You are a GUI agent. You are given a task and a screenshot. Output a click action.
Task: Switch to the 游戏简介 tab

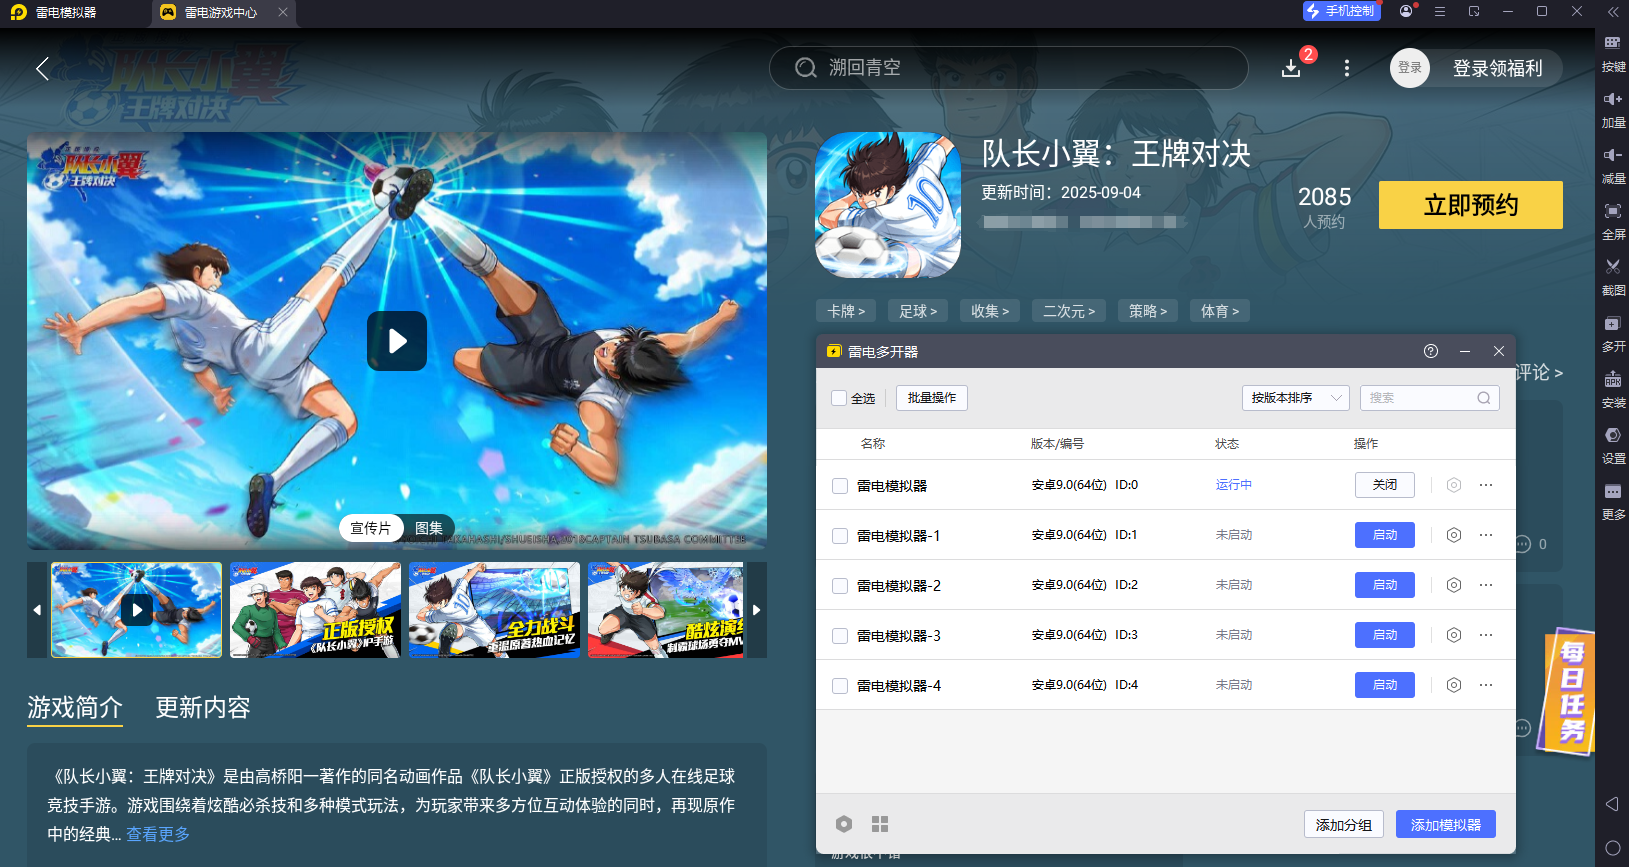pos(75,708)
